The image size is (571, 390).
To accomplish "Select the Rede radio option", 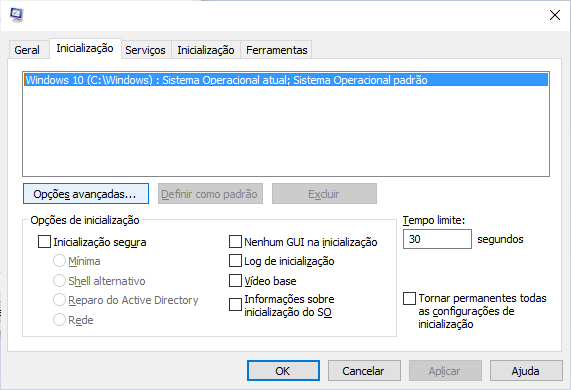I will [59, 320].
